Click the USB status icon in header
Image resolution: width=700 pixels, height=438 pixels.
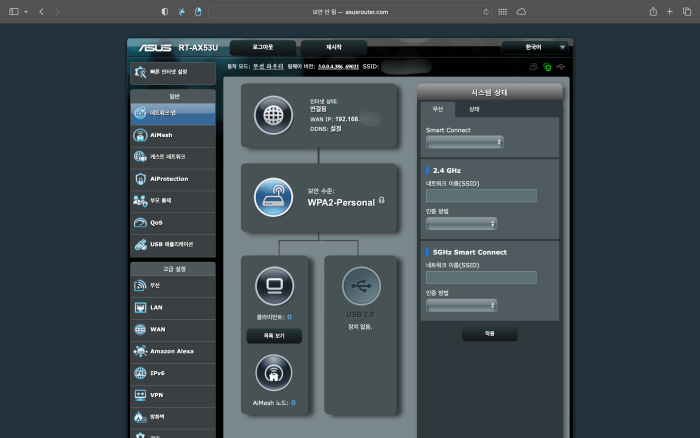pyautogui.click(x=561, y=67)
